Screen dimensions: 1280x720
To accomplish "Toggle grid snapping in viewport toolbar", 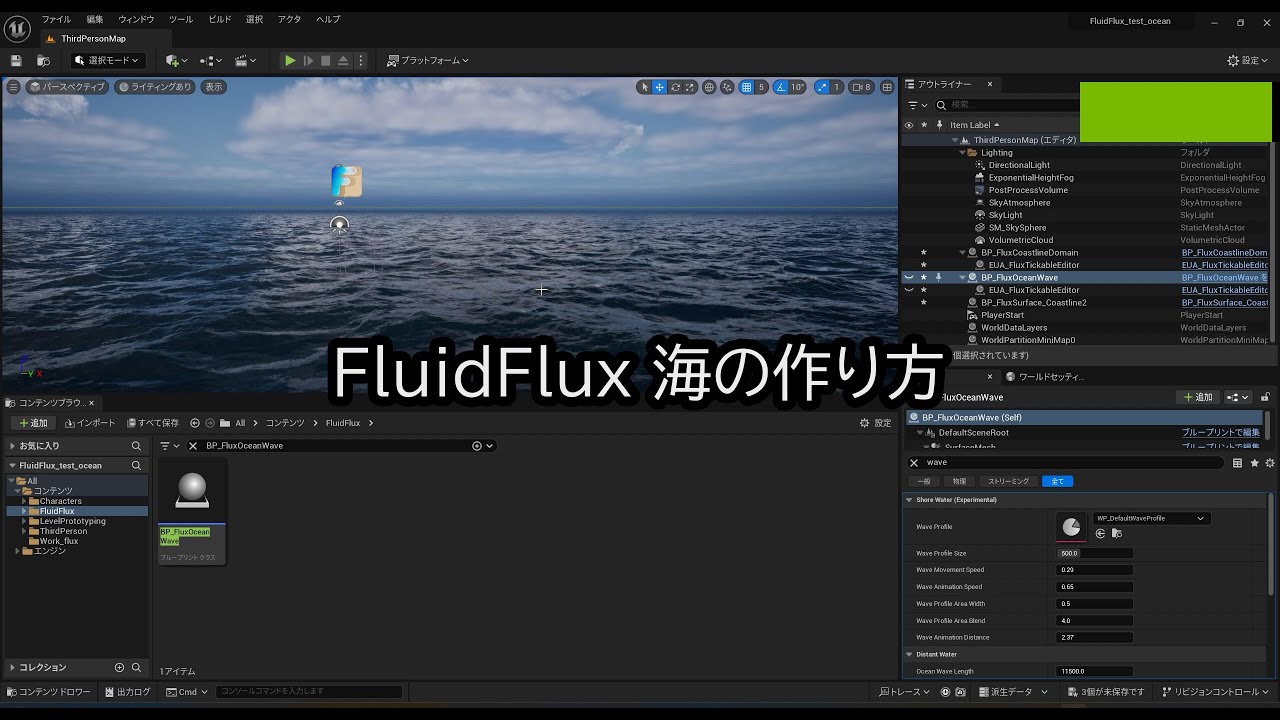I will coord(746,87).
